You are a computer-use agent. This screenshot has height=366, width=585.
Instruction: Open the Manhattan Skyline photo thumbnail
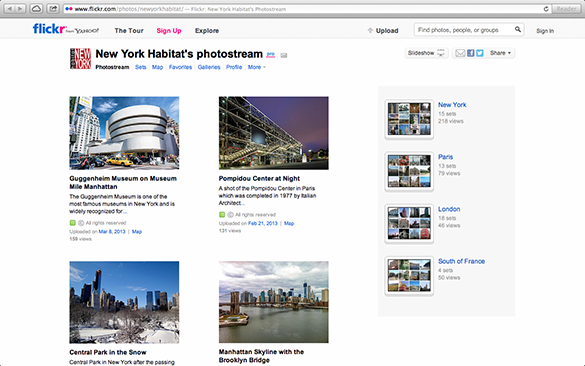273,302
